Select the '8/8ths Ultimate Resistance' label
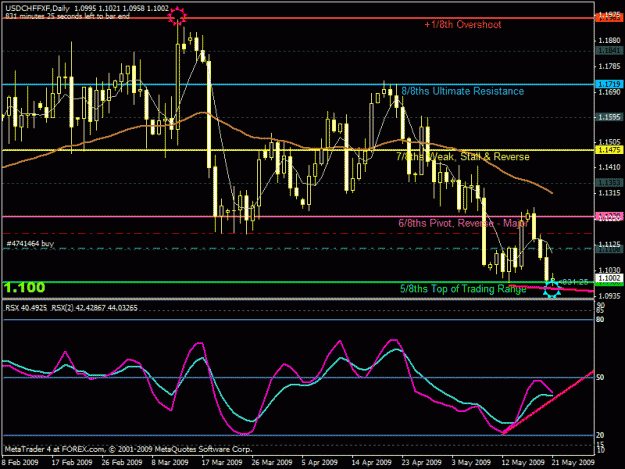This screenshot has height=469, width=625. [462, 91]
